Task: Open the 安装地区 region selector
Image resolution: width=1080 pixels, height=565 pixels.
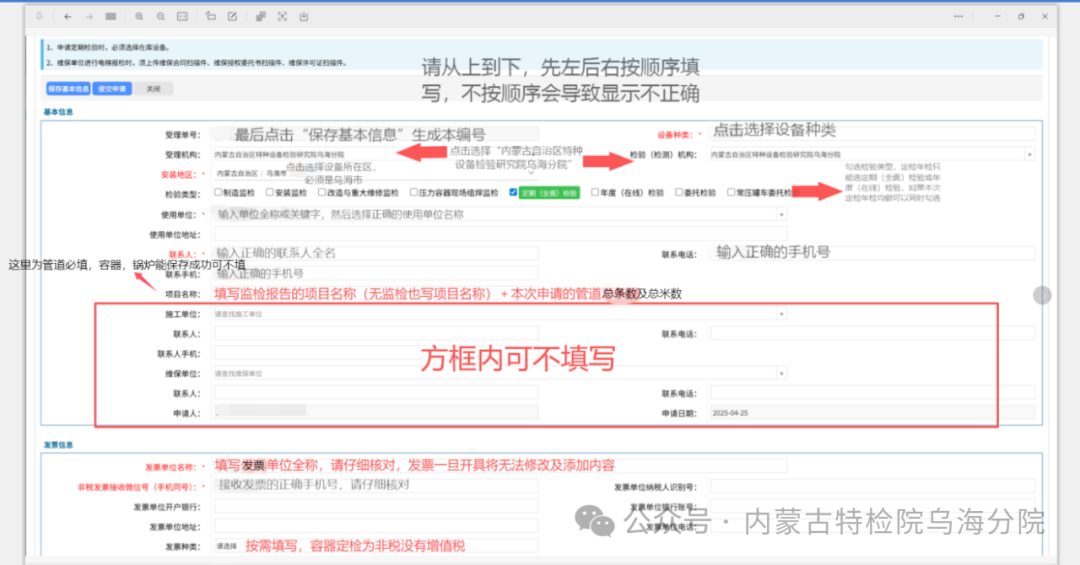Action: pos(375,174)
